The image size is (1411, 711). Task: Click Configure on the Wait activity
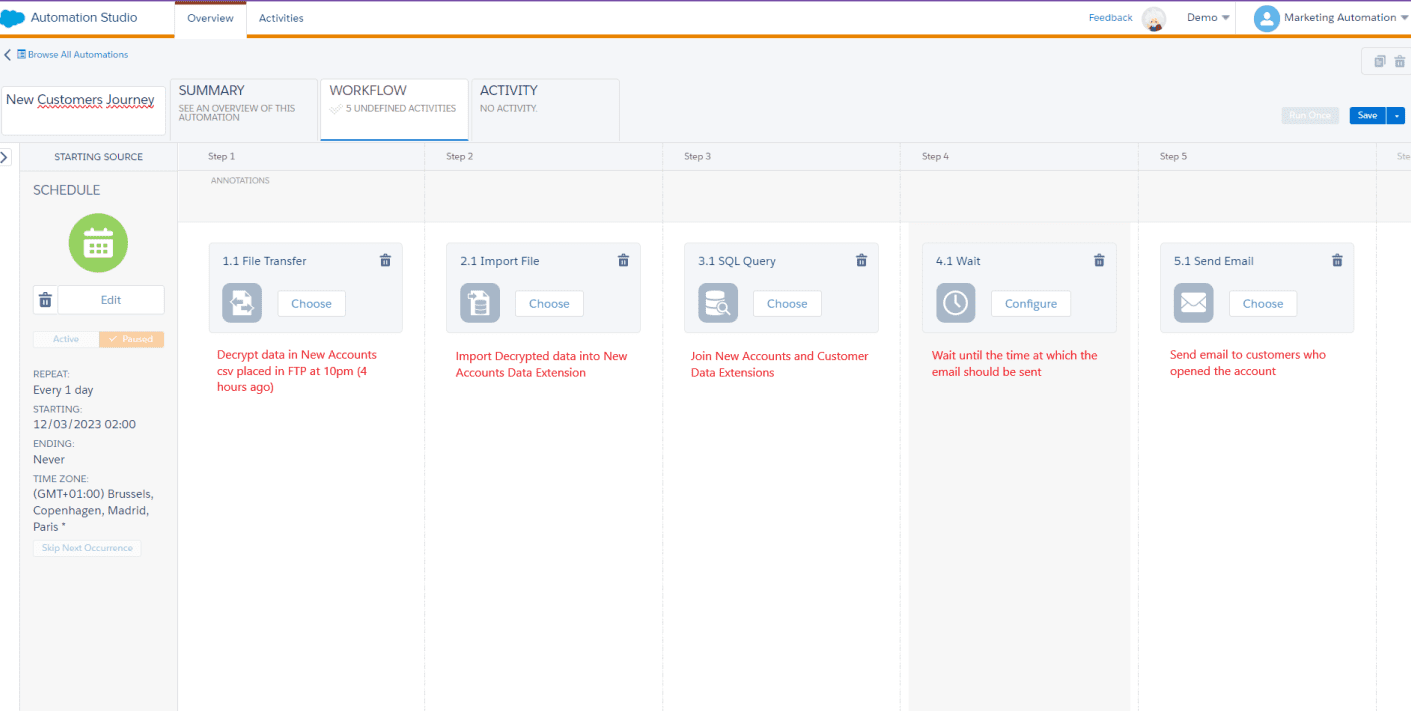tap(1030, 304)
